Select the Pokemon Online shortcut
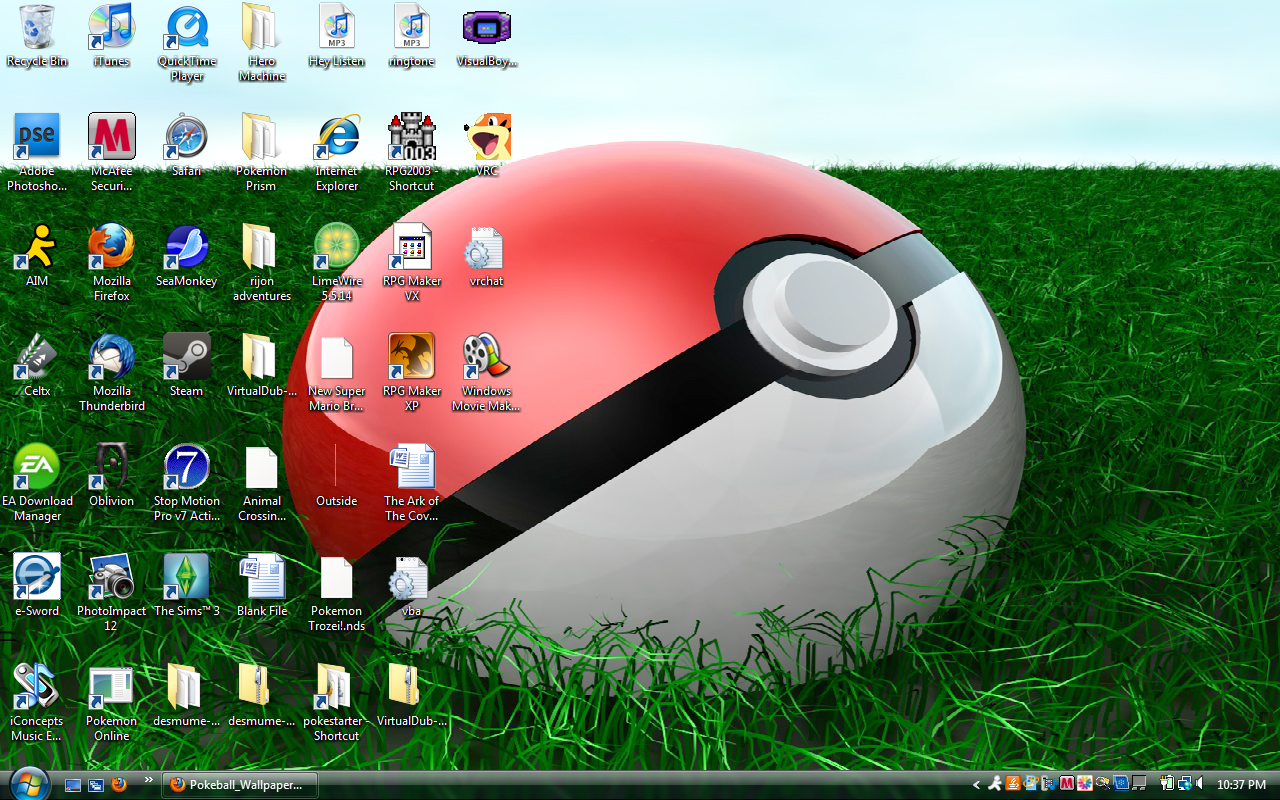Viewport: 1280px width, 800px height. coord(111,703)
